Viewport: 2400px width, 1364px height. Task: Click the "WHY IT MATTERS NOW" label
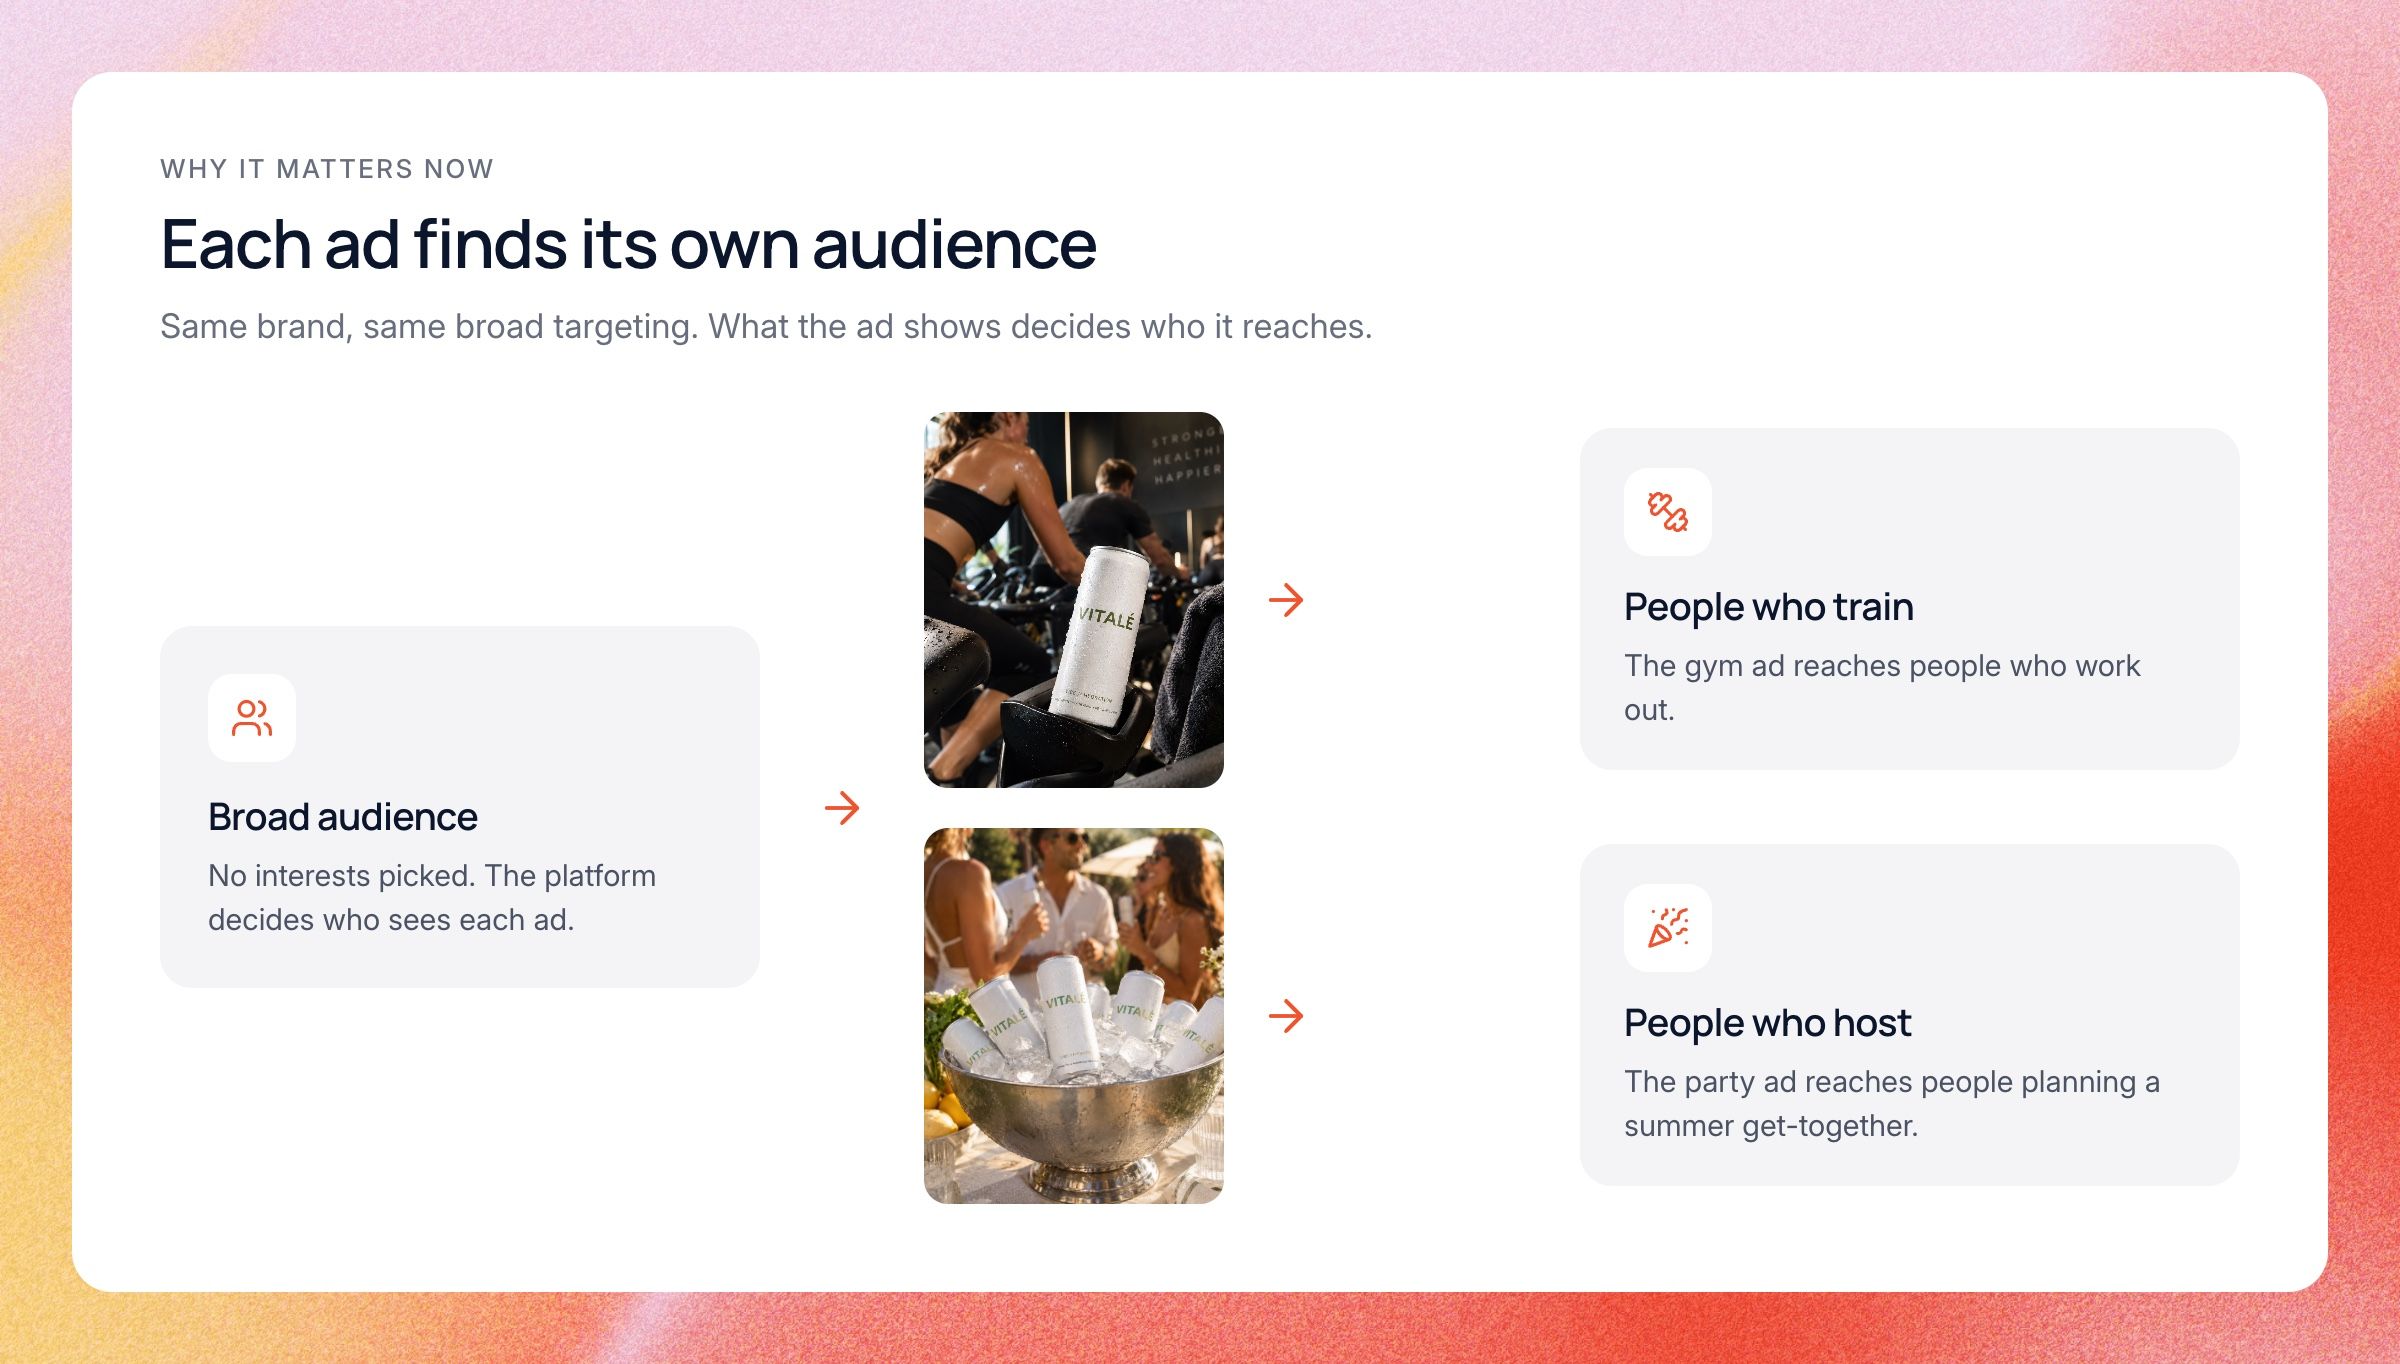coord(327,169)
